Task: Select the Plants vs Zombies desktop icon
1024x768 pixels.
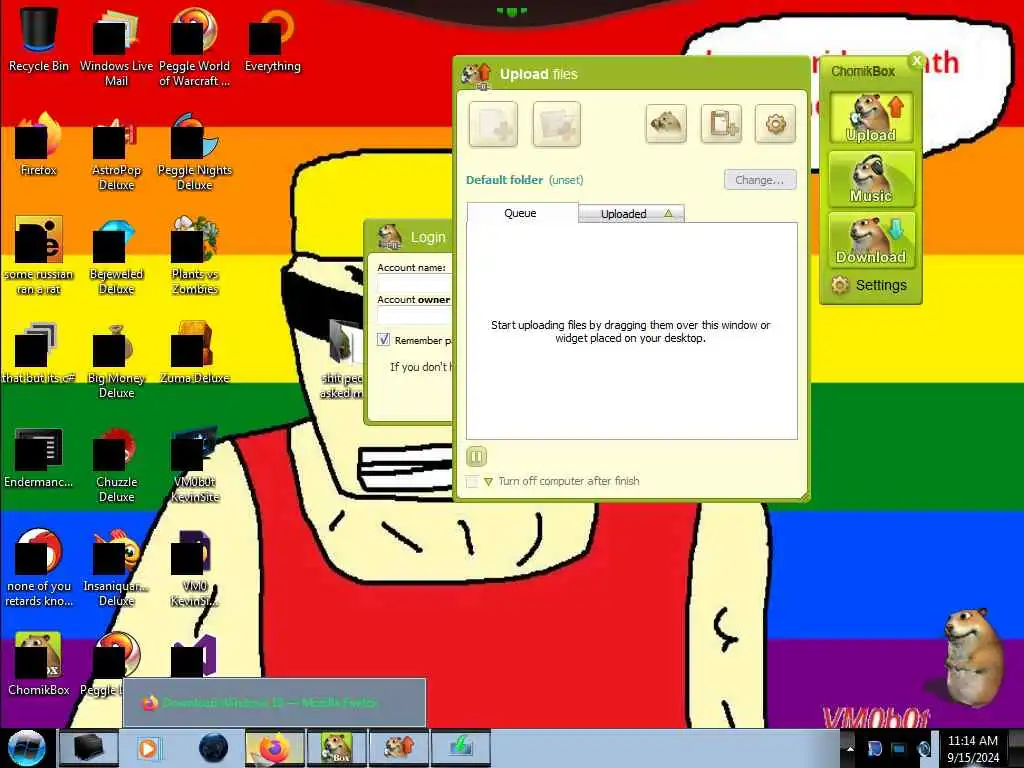Action: tap(195, 255)
